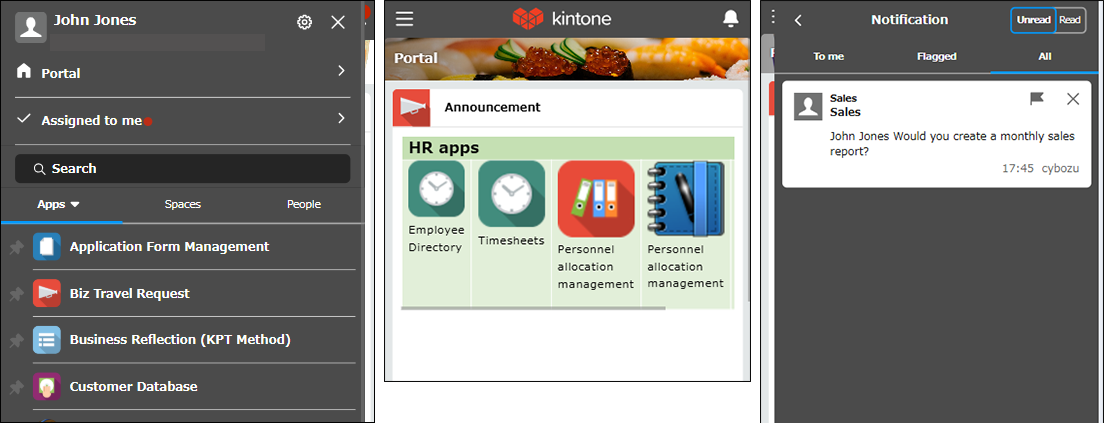Click the Biz Travel Request app icon

click(47, 293)
